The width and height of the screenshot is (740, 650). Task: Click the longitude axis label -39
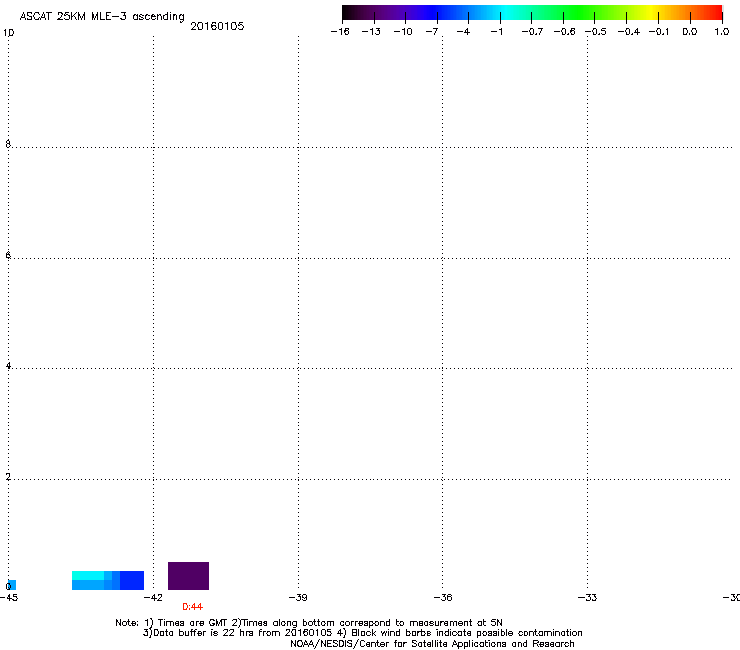click(x=298, y=598)
